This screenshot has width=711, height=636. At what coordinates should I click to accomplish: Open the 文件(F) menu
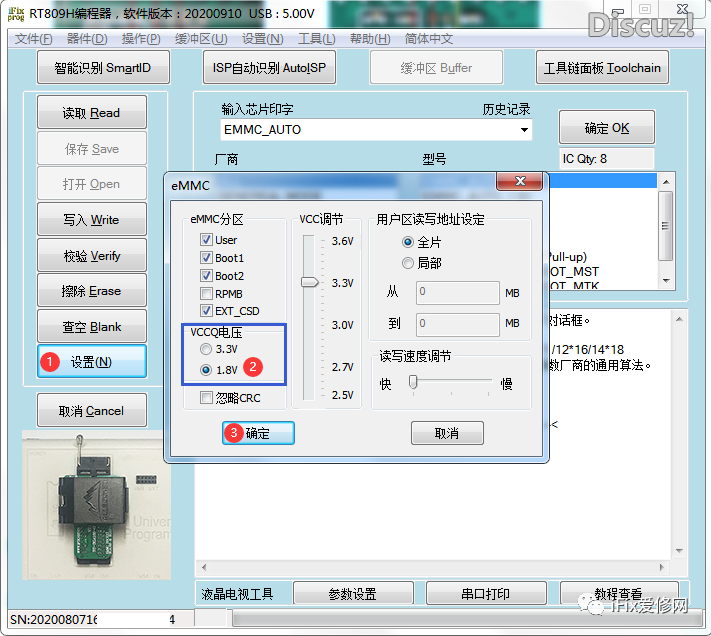pos(34,39)
